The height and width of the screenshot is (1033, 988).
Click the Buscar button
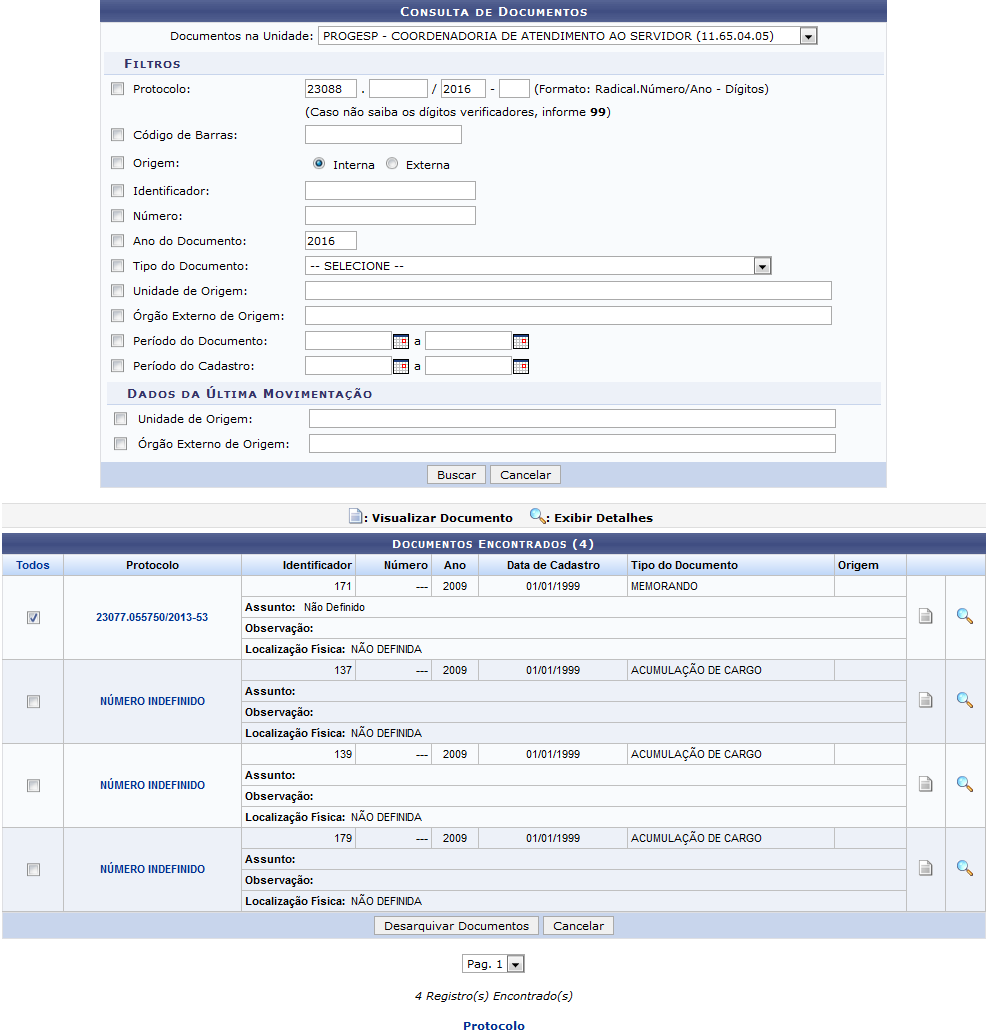(x=456, y=475)
